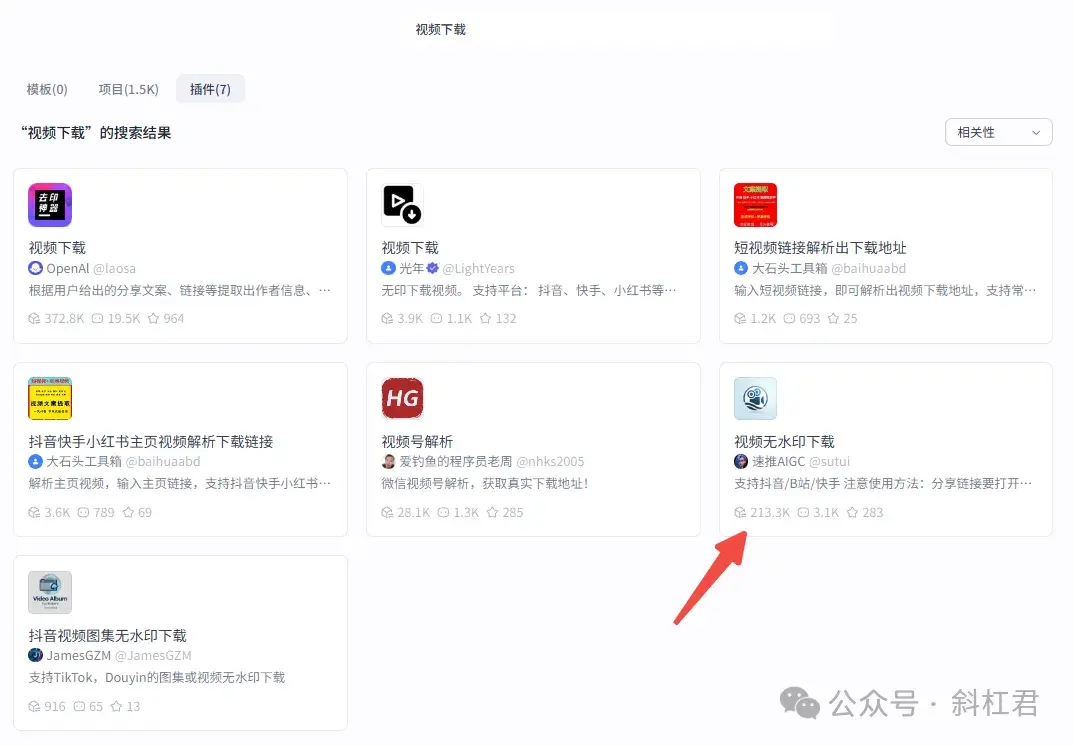Viewport: 1073px width, 746px height.
Task: Click the JamesGZM author avatar
Action: (36, 655)
